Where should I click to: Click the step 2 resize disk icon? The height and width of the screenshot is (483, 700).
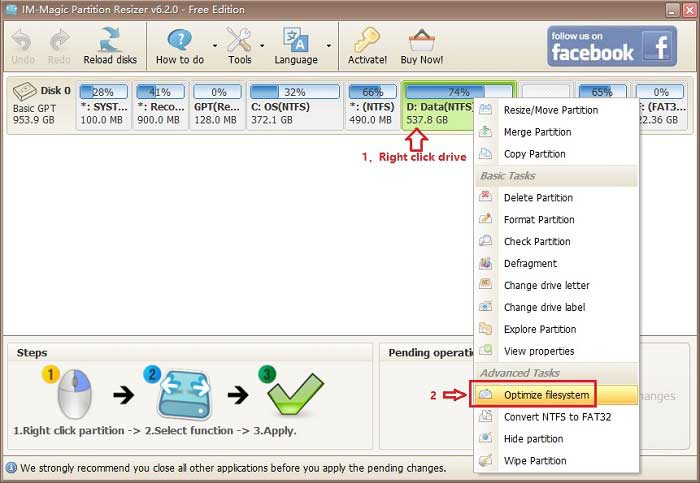184,395
